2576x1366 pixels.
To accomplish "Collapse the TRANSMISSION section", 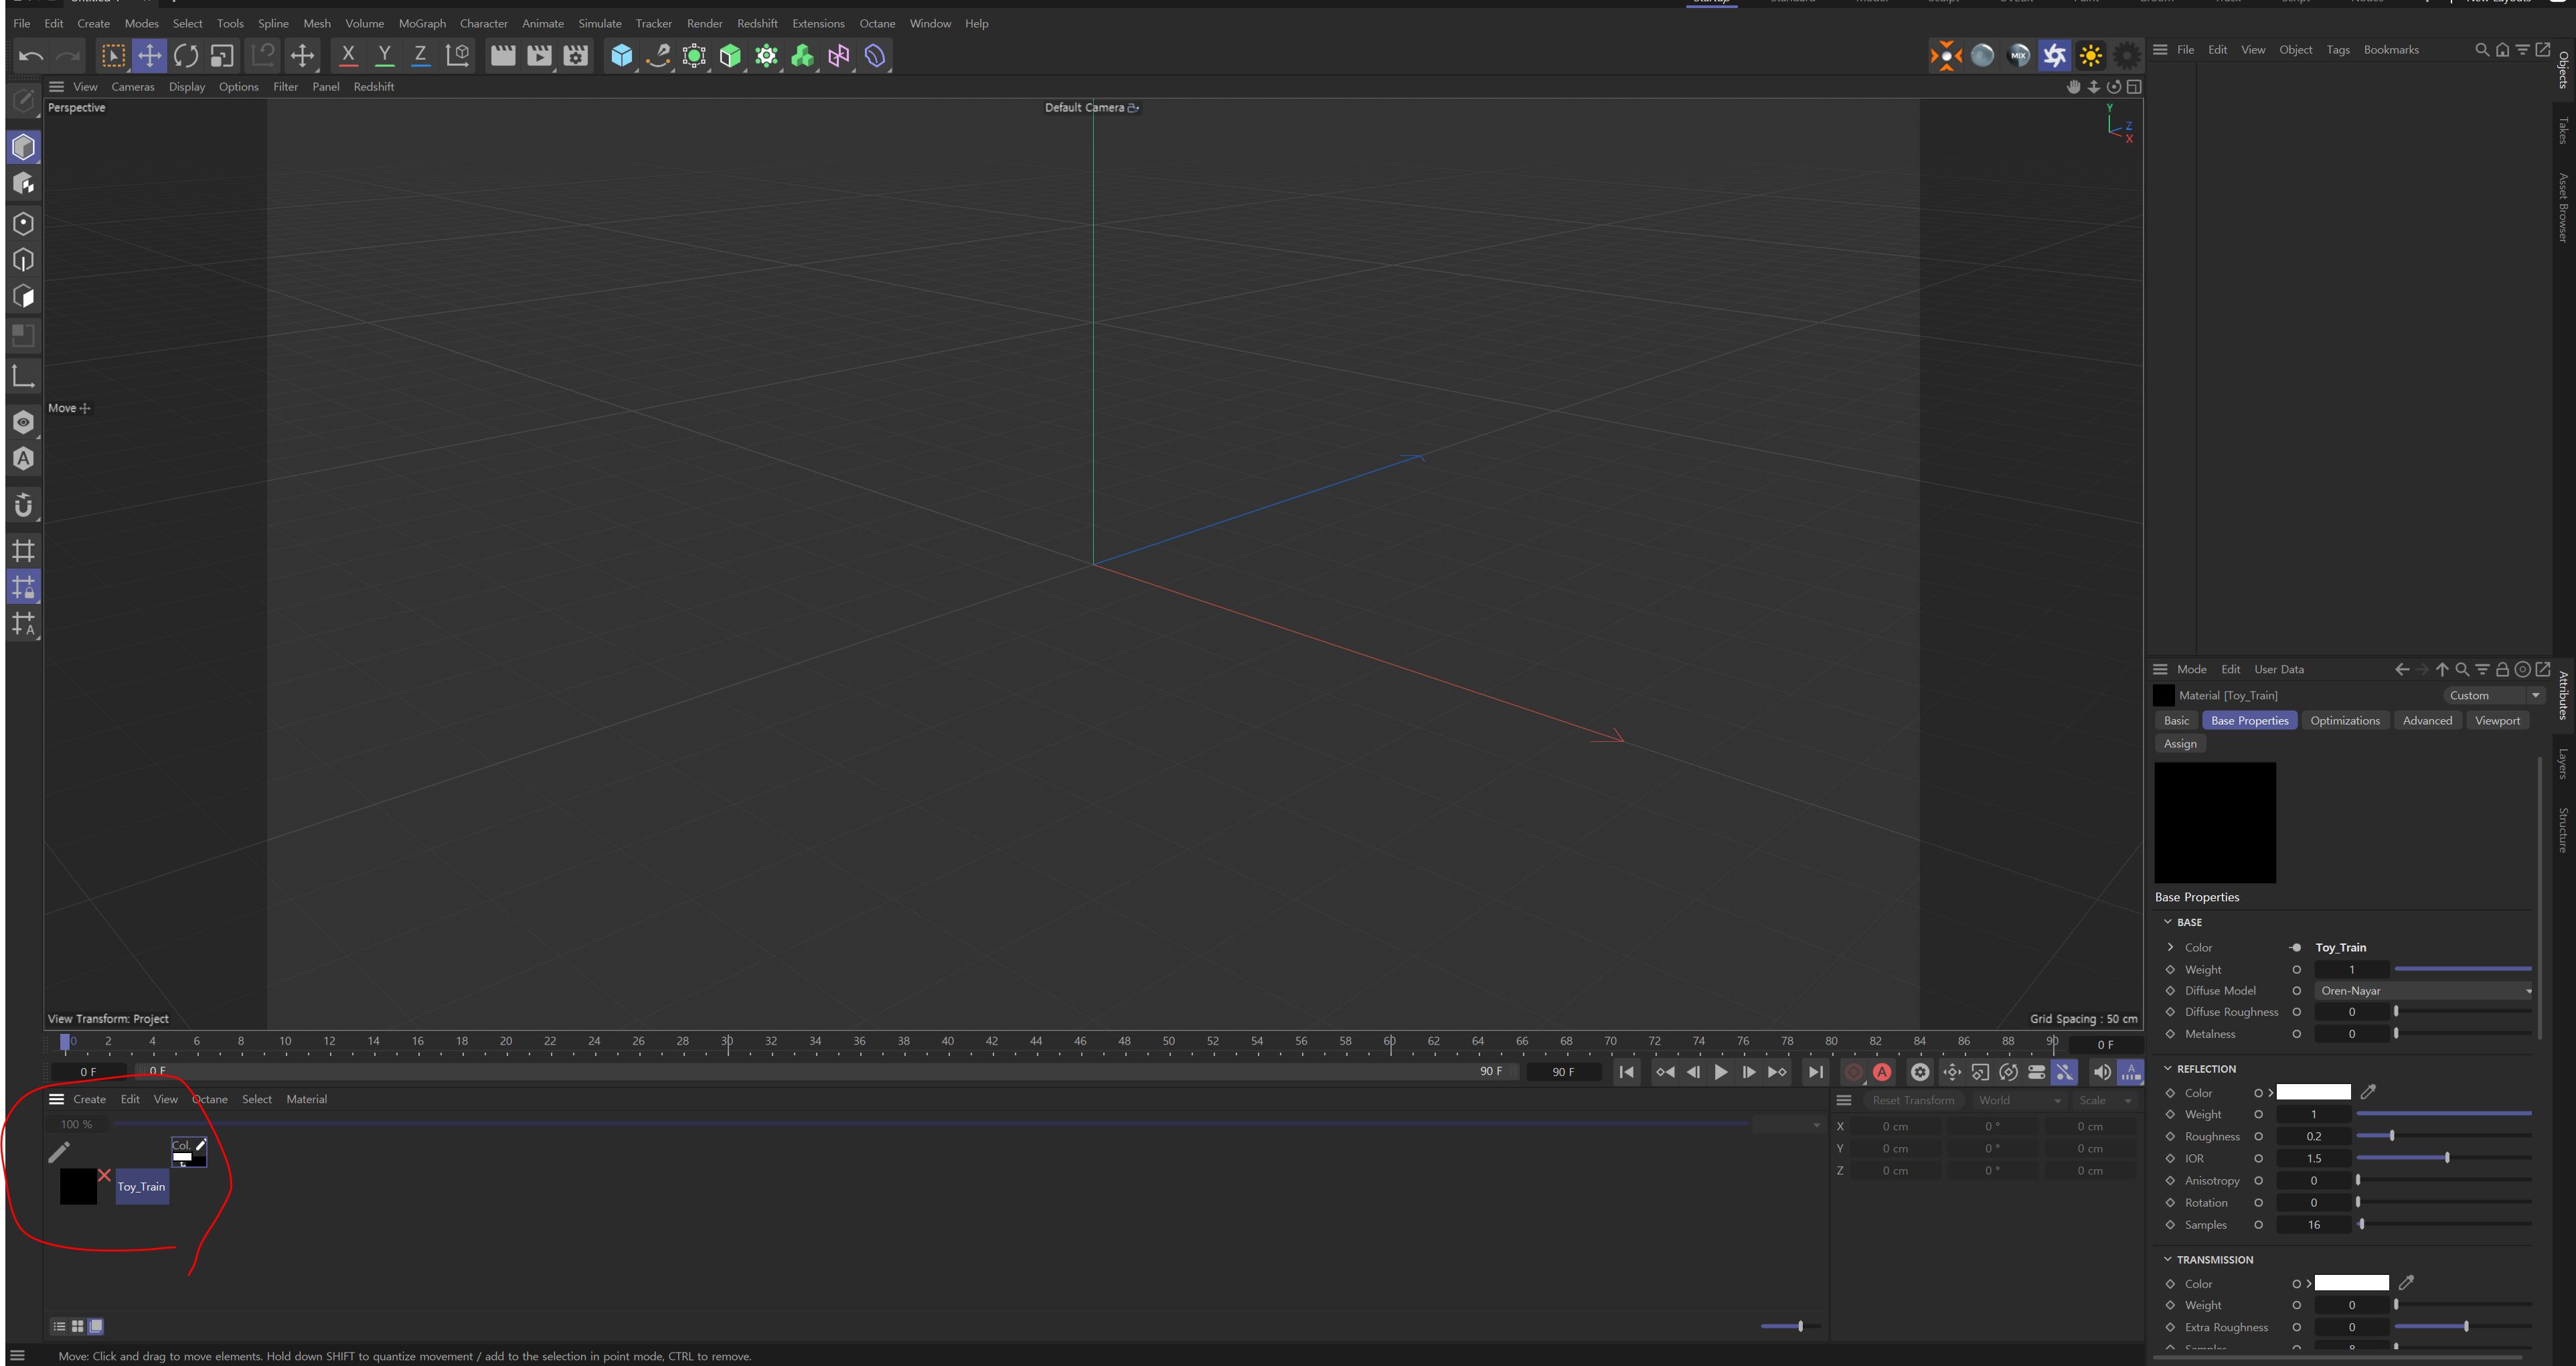I will click(2168, 1260).
